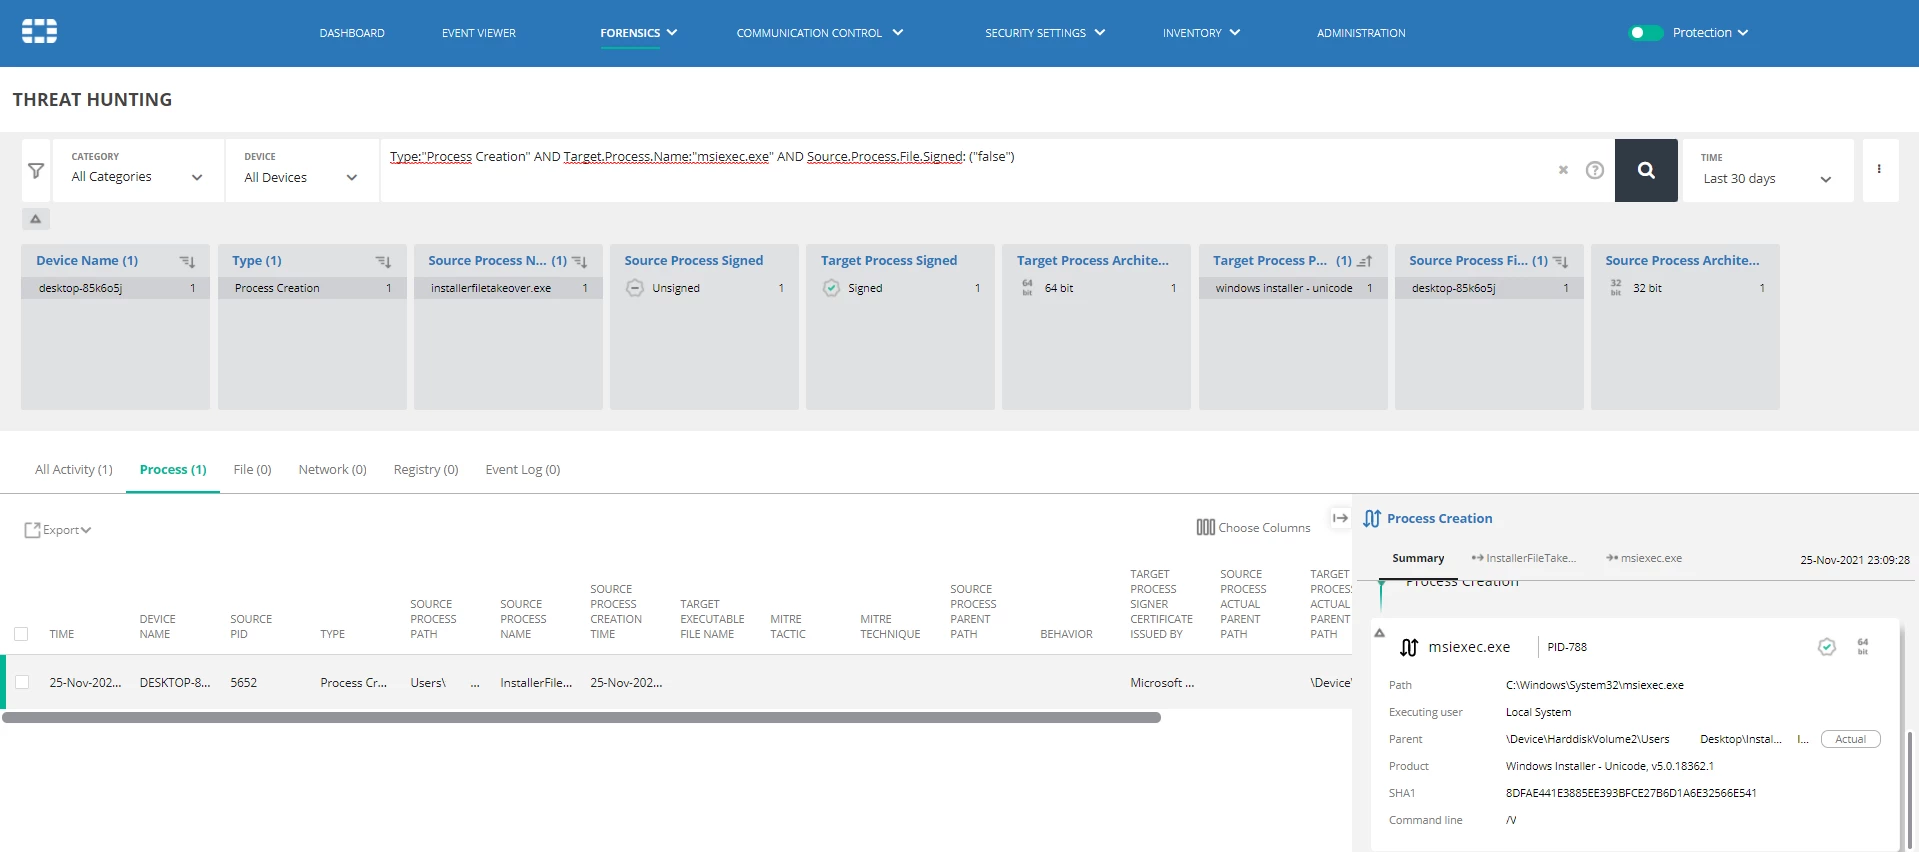Run the query with the search button

[1646, 170]
